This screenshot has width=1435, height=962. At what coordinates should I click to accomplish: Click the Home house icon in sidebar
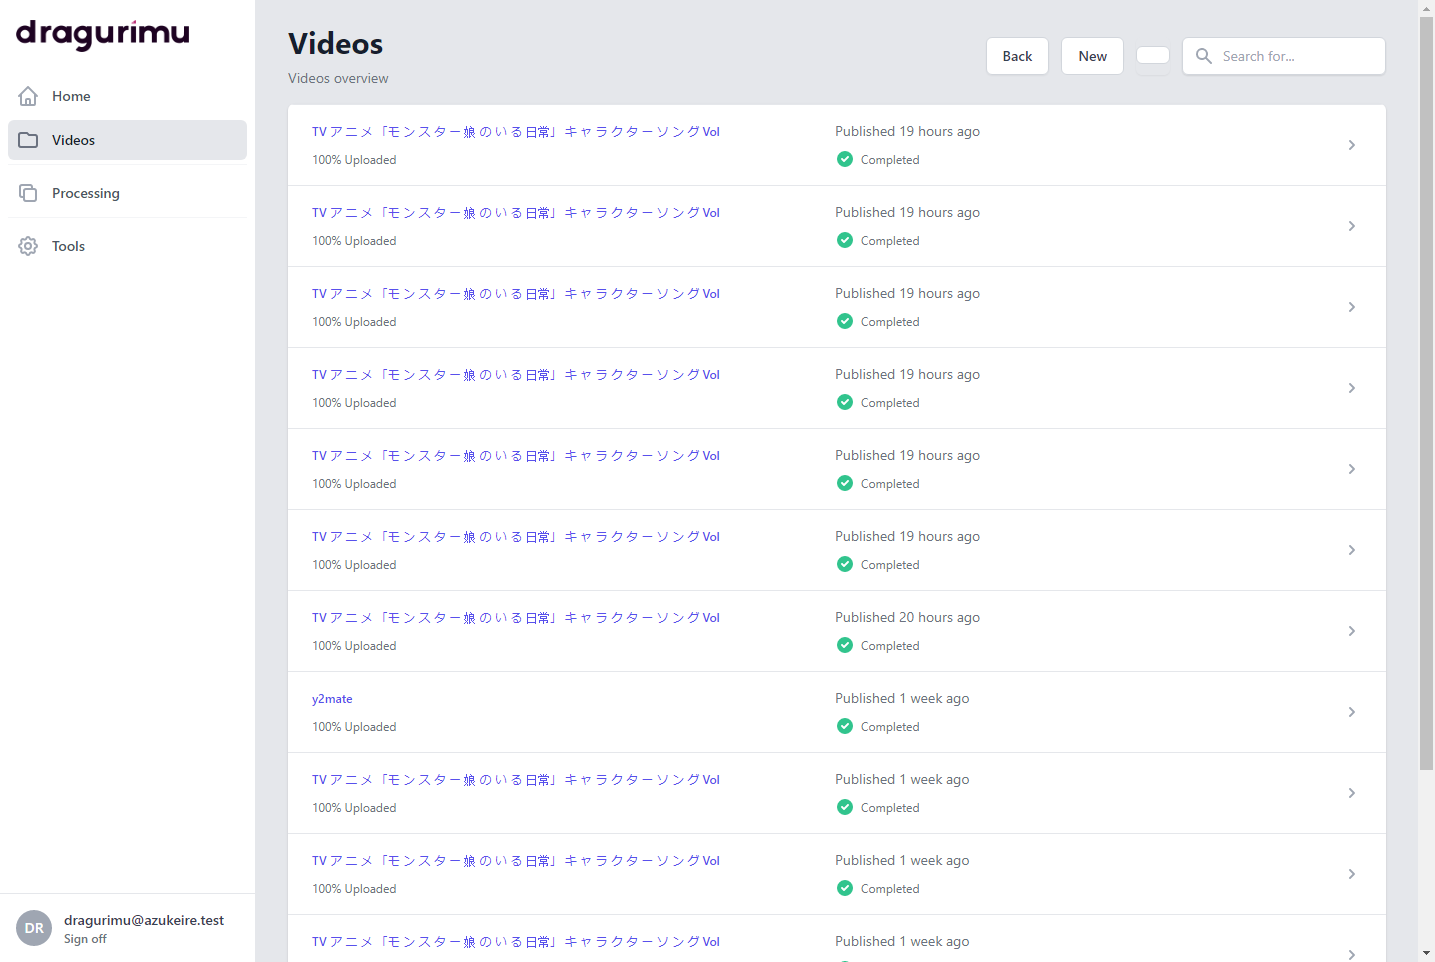point(28,96)
